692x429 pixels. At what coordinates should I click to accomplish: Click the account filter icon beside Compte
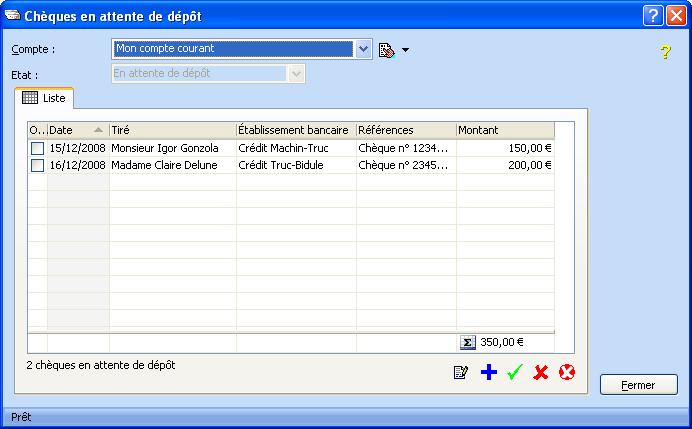coord(387,49)
